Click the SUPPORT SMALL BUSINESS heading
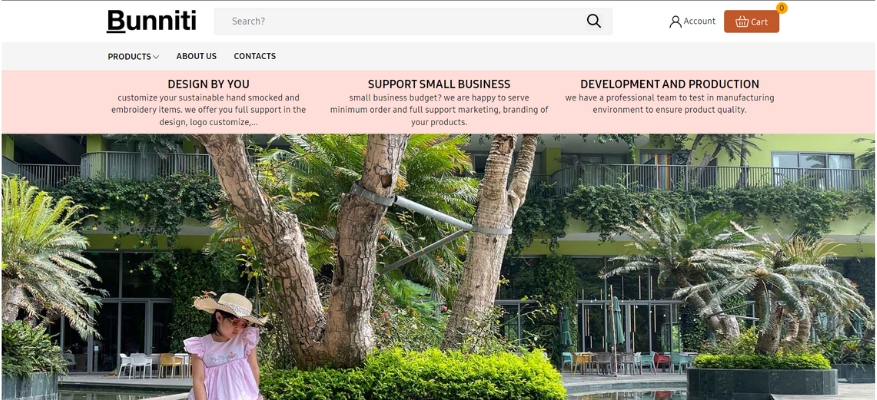This screenshot has height=400, width=877. (439, 84)
